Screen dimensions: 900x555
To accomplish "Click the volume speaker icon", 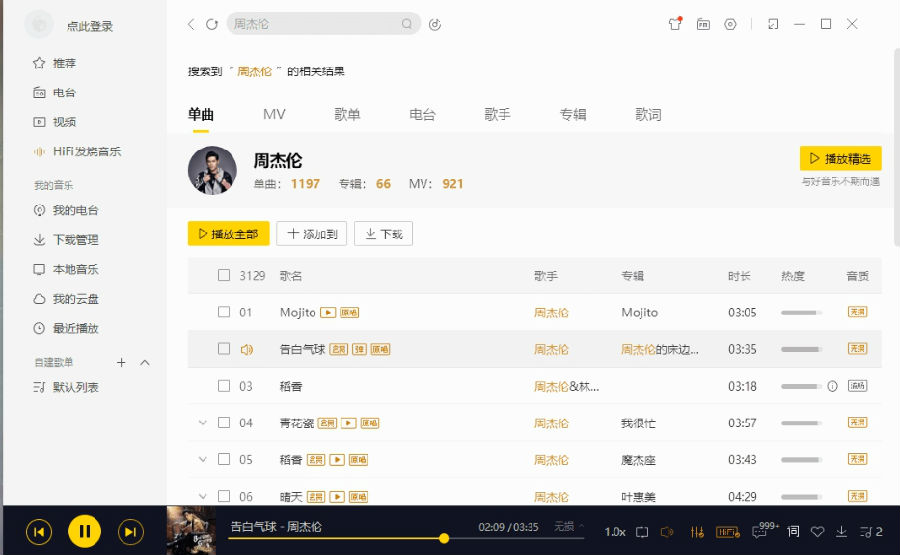I will (668, 531).
